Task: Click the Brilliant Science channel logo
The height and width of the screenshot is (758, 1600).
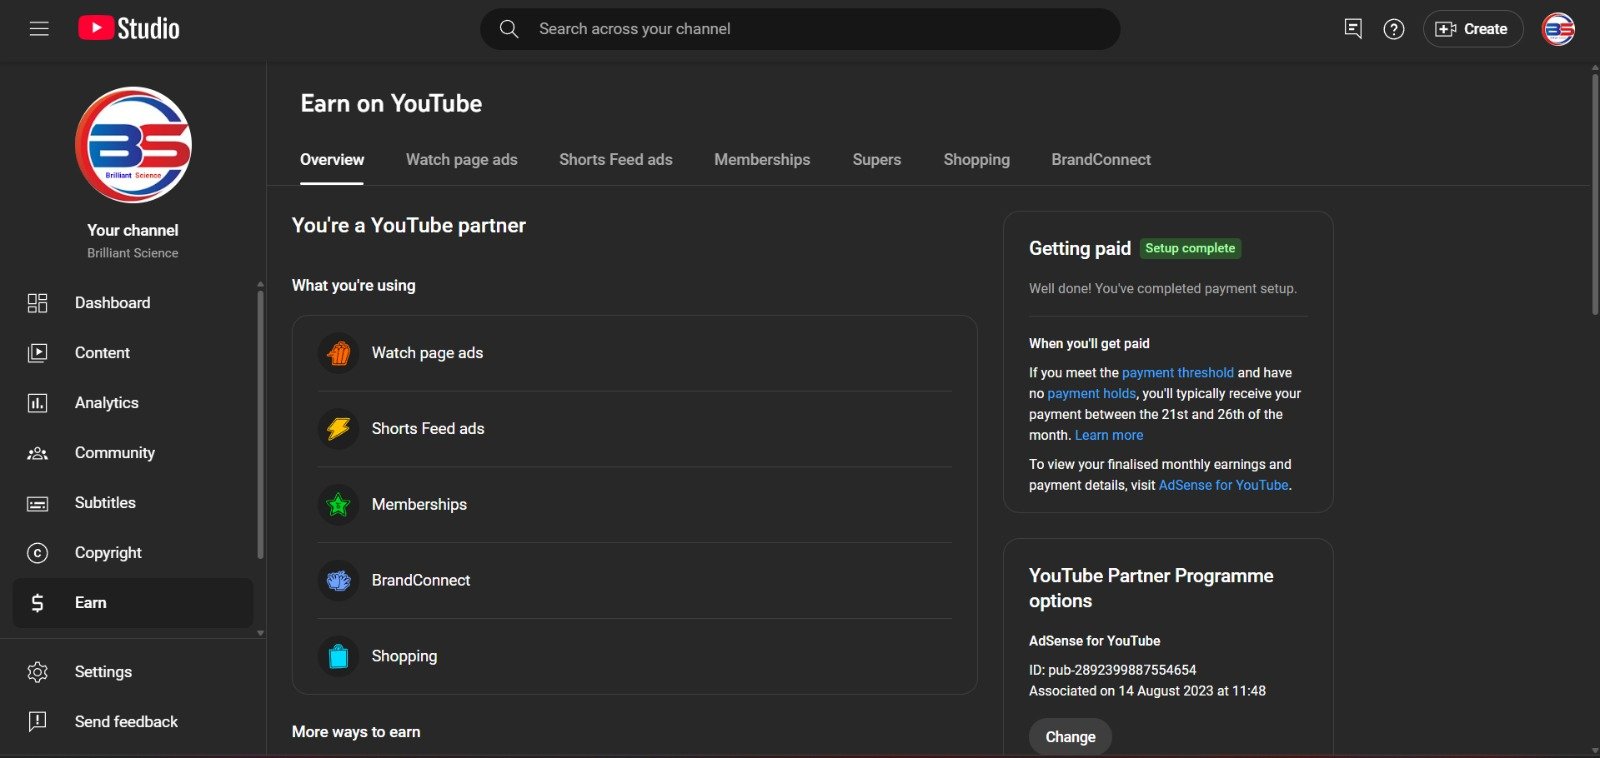Action: tap(133, 145)
